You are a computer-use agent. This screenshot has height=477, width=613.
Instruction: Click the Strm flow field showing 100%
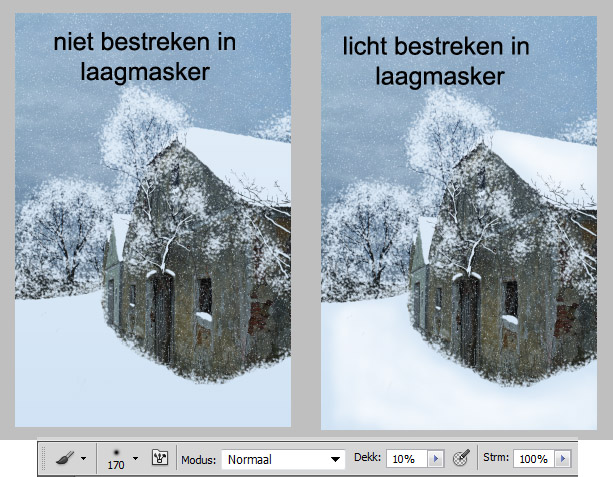[534, 459]
